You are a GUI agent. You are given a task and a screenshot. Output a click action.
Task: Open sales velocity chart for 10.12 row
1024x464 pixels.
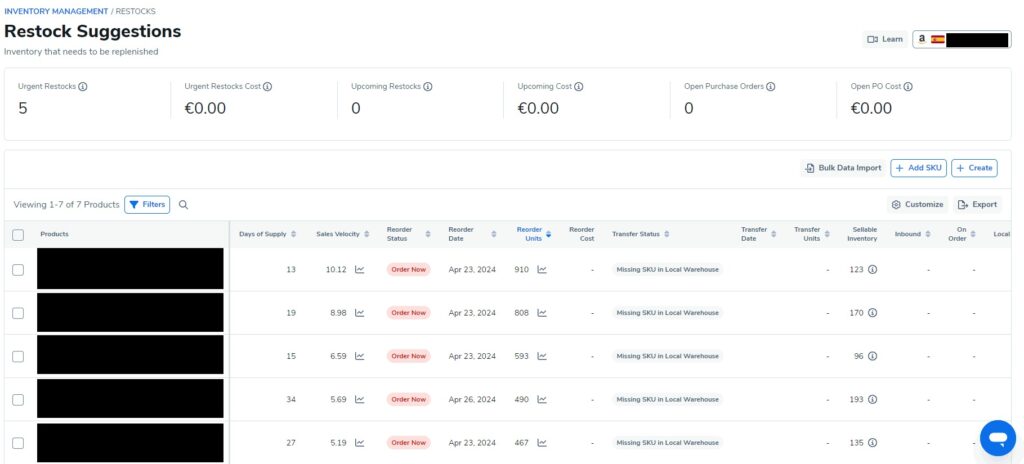(360, 270)
